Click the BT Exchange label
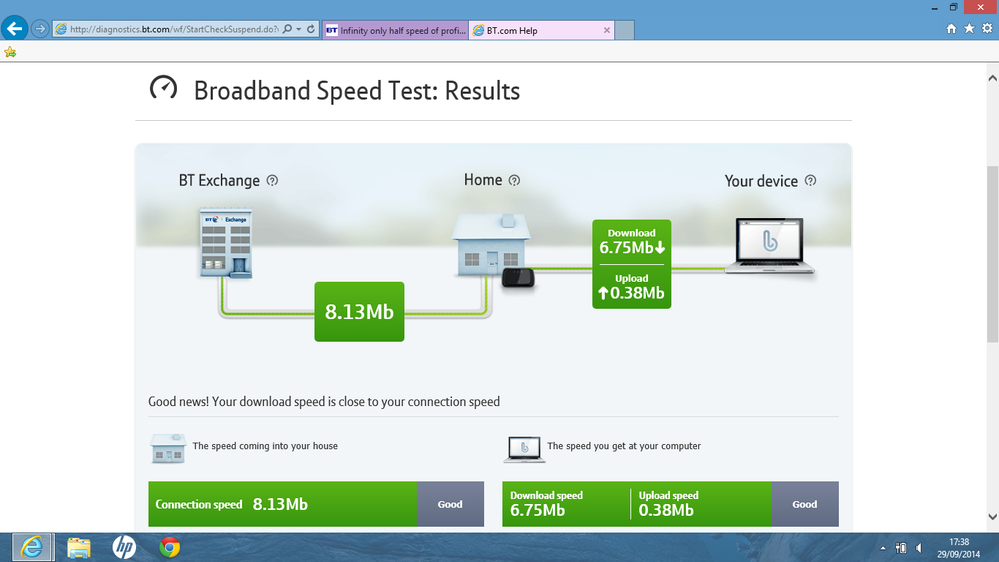The image size is (999, 562). 219,180
